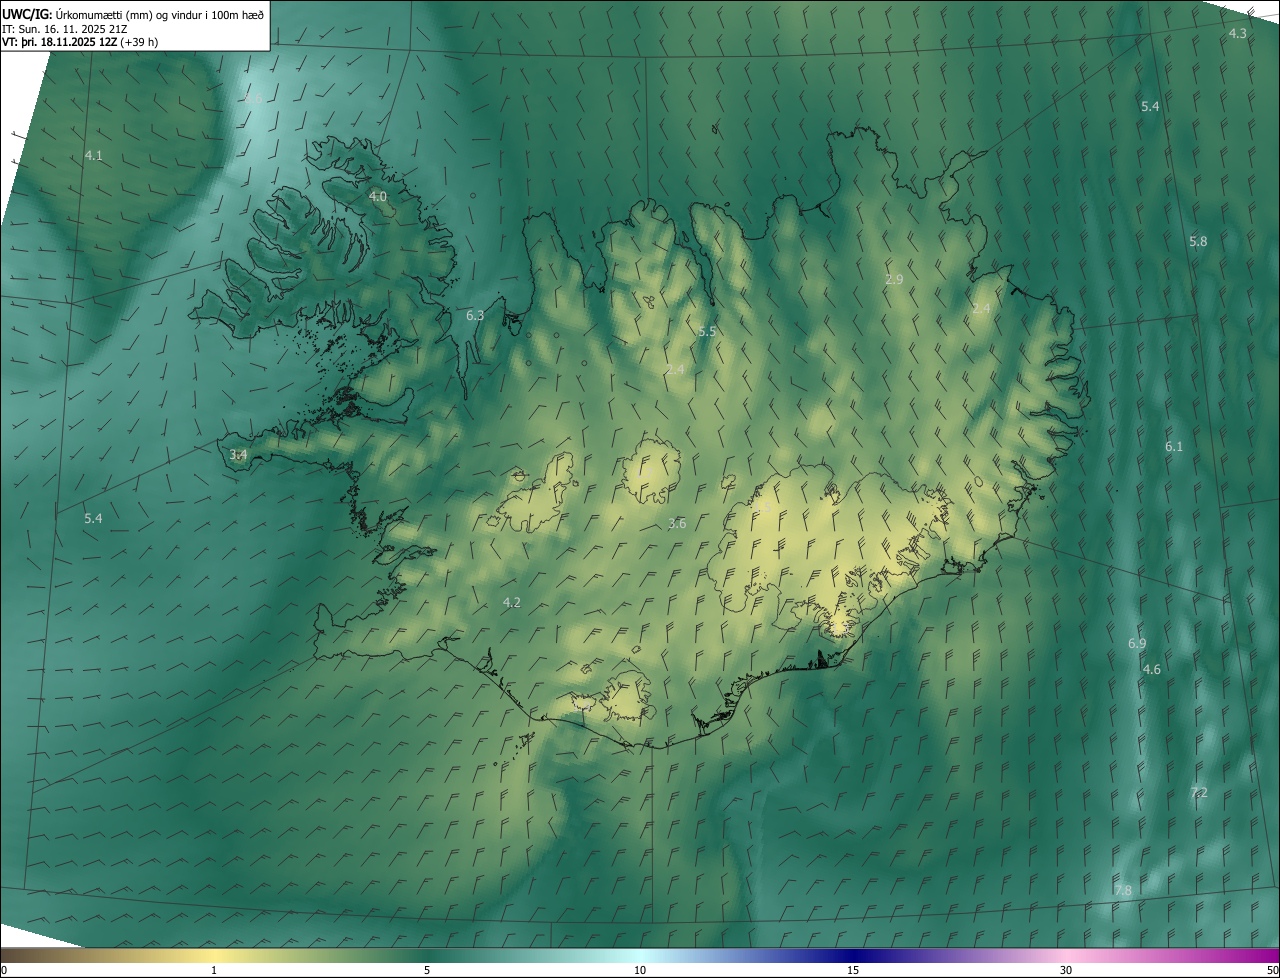Click the 4.3 value label
The height and width of the screenshot is (978, 1280).
tap(1237, 34)
